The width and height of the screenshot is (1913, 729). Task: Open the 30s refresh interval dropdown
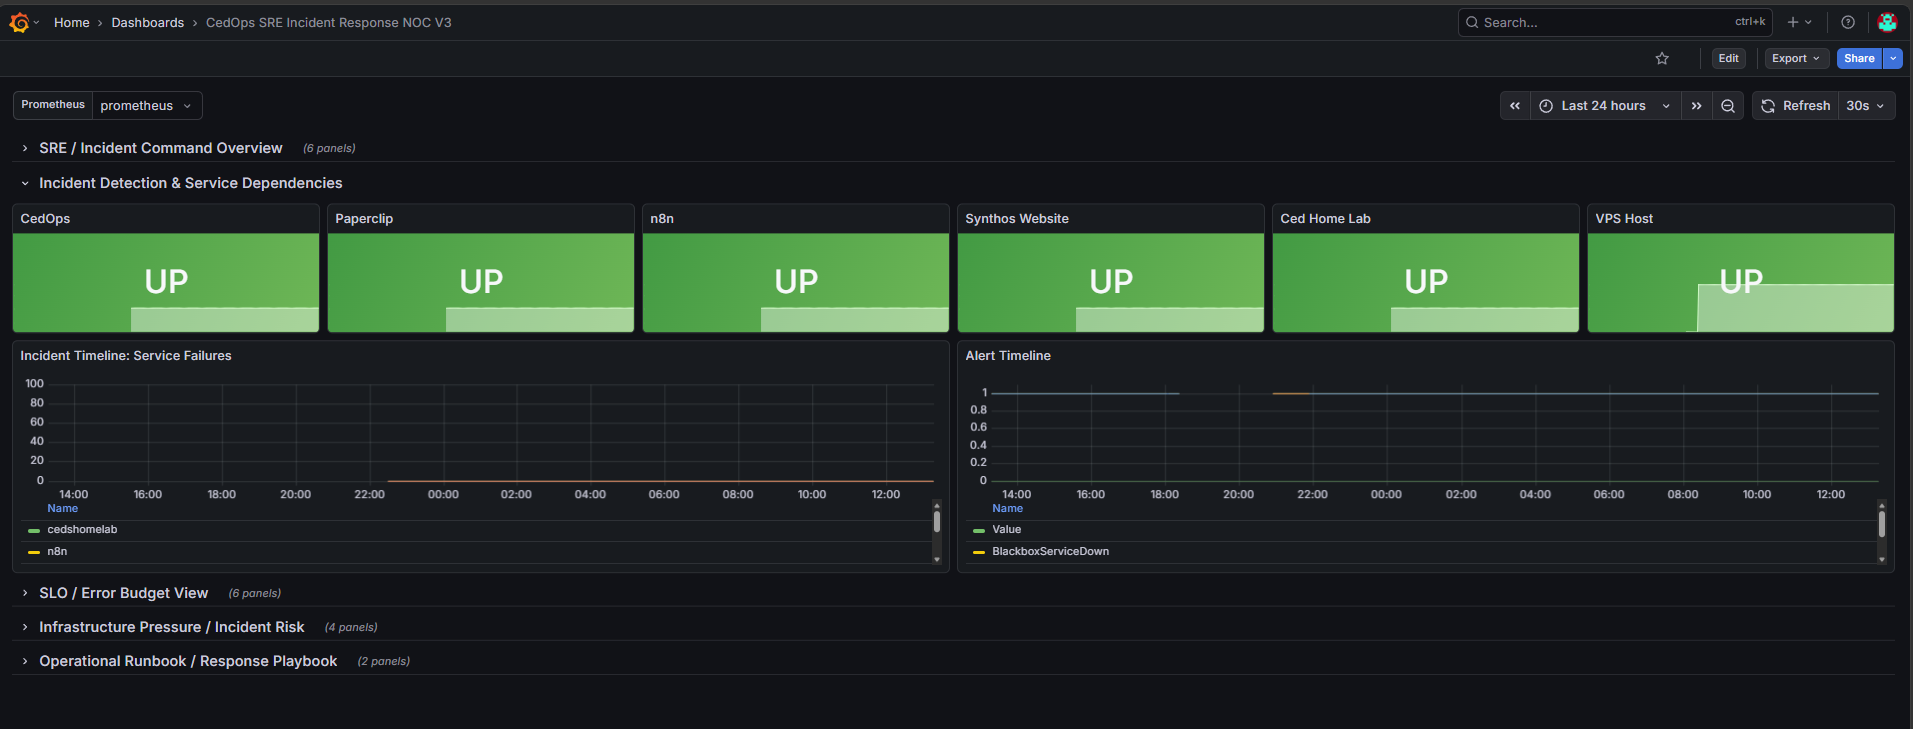point(1866,106)
